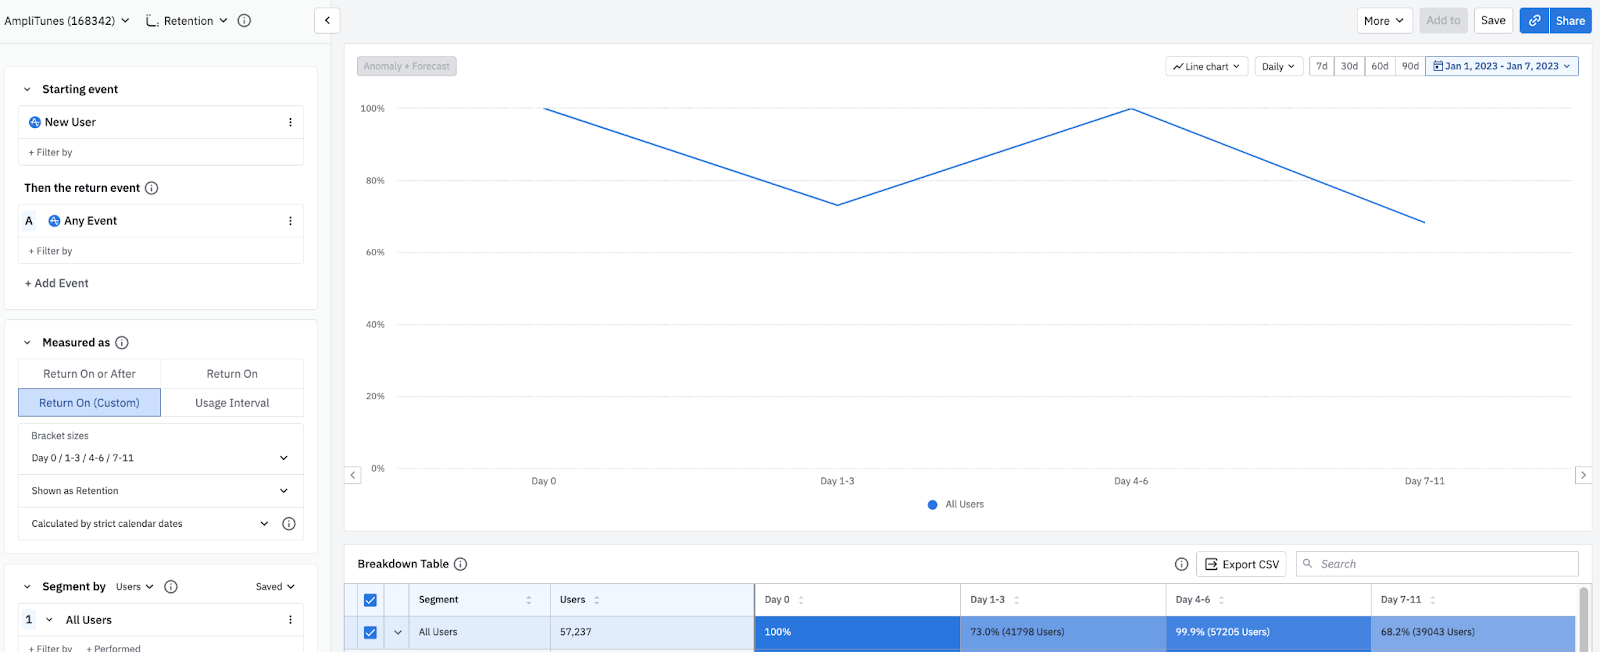
Task: Collapse the left panel with the arrow button
Action: coord(327,21)
